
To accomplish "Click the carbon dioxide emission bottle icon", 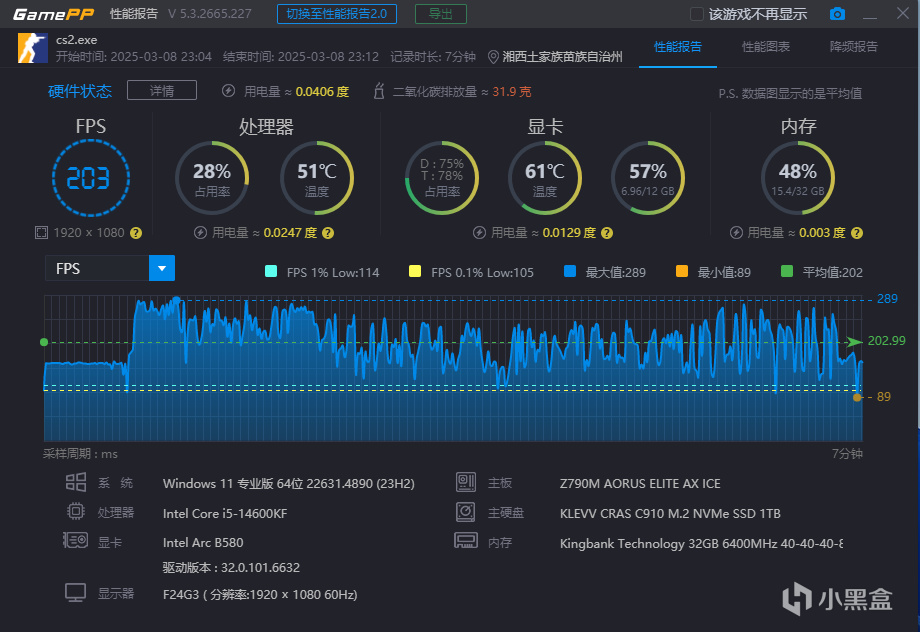I will tap(379, 91).
